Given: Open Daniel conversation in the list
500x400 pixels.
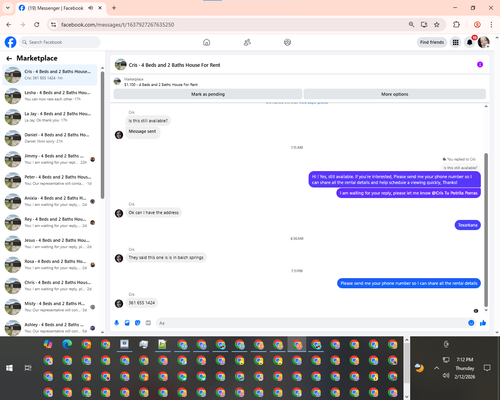Looking at the screenshot, I should pyautogui.click(x=50, y=138).
